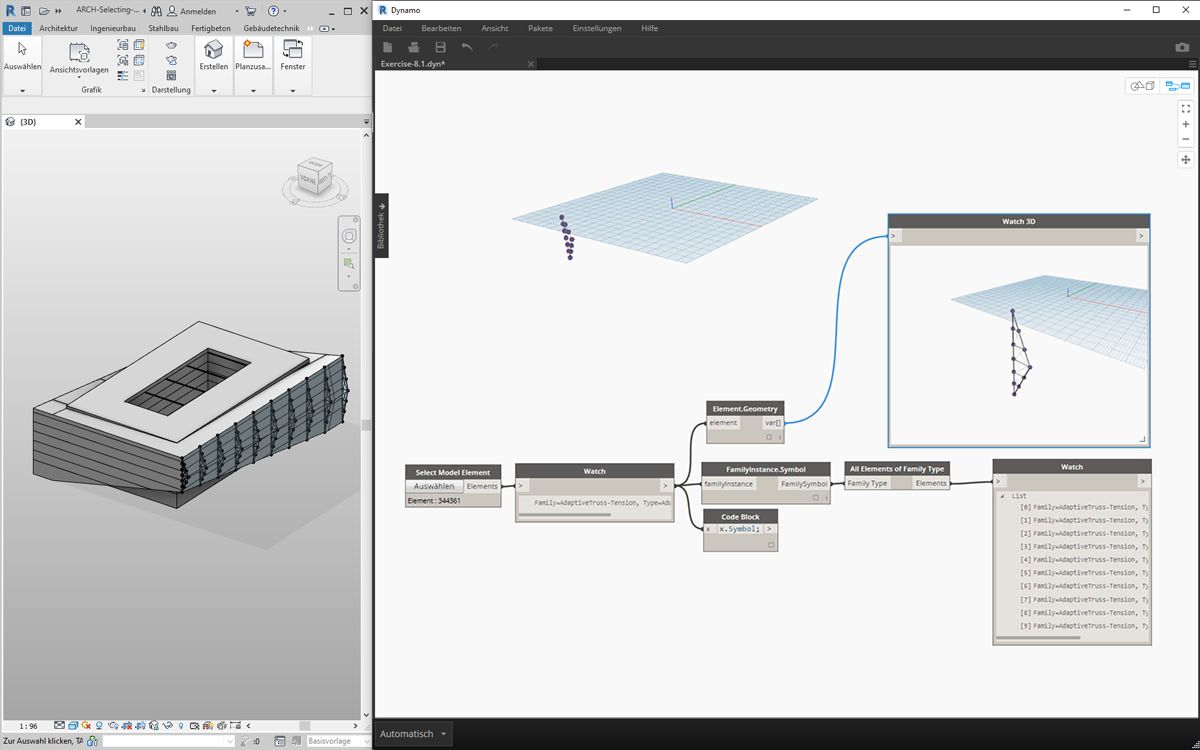Click the Revit ViewCube in 3D view
This screenshot has height=750, width=1200.
pos(317,177)
